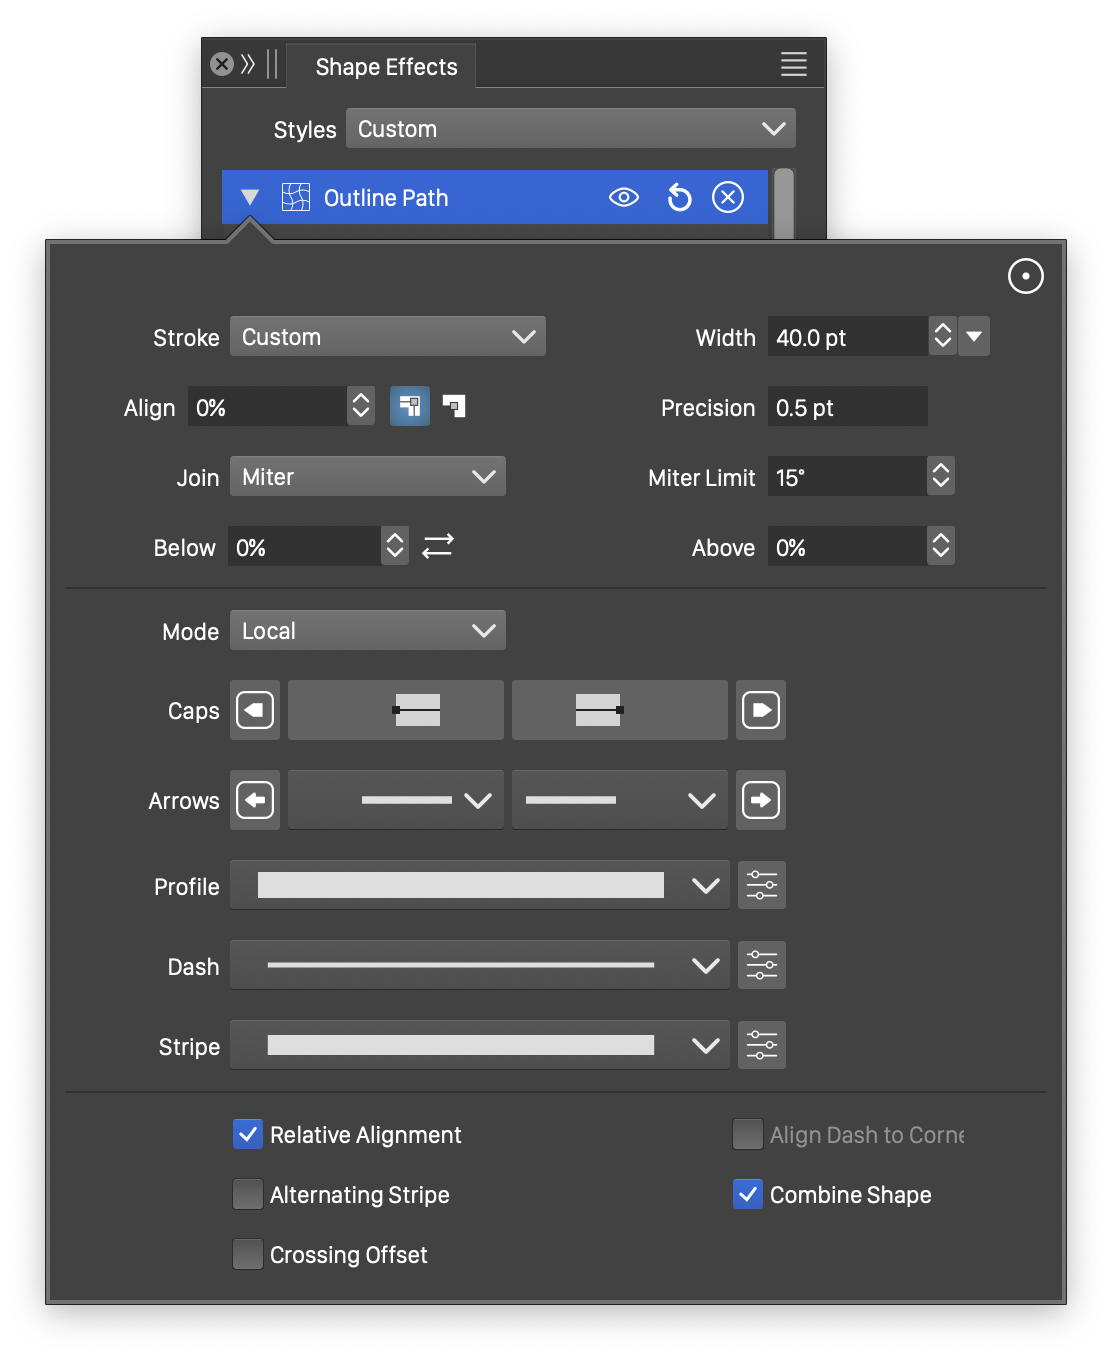Image resolution: width=1112 pixels, height=1358 pixels.
Task: Swap the Below and Above values
Action: 438,546
